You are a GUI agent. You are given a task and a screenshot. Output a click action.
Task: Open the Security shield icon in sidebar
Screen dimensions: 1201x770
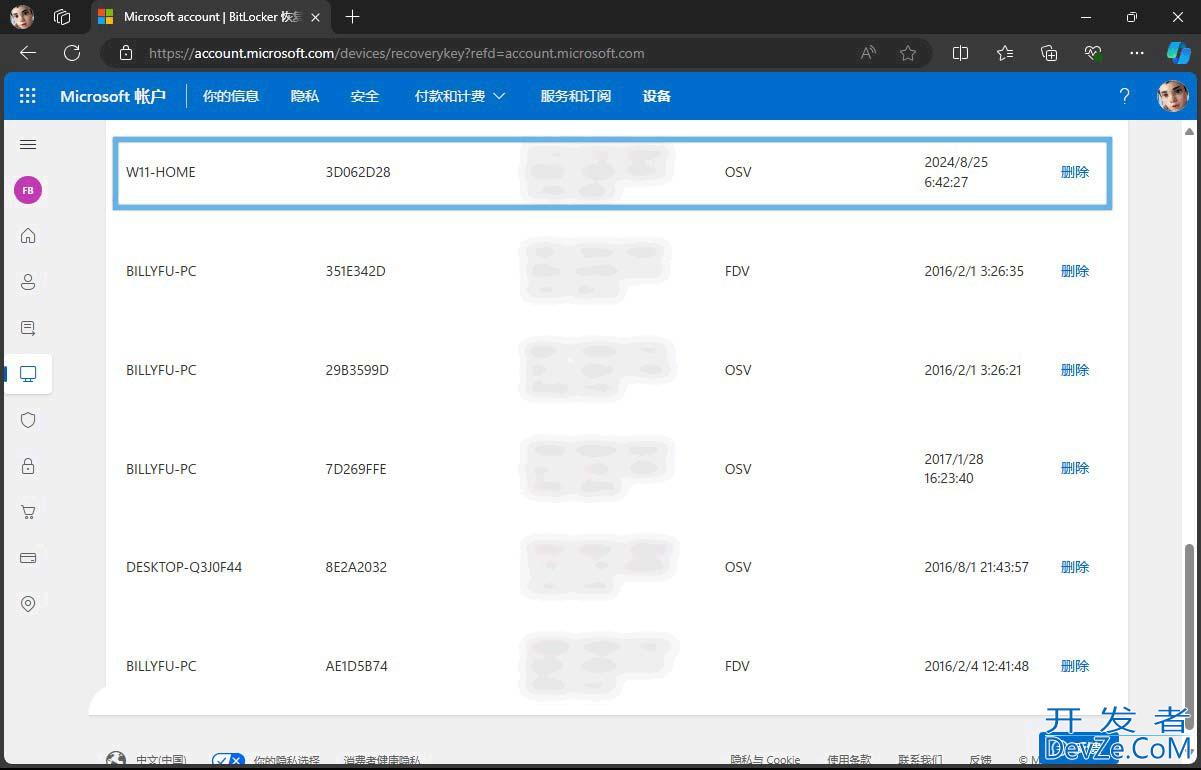(x=28, y=420)
